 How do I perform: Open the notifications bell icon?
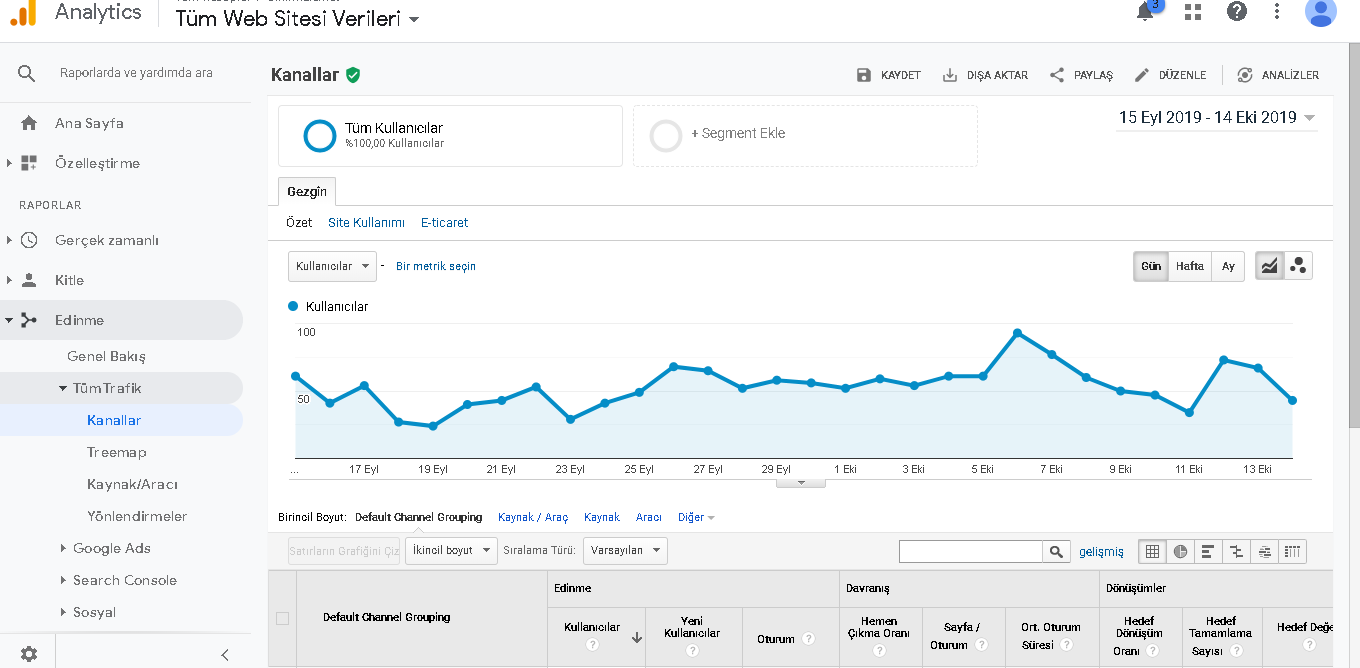[x=1146, y=12]
